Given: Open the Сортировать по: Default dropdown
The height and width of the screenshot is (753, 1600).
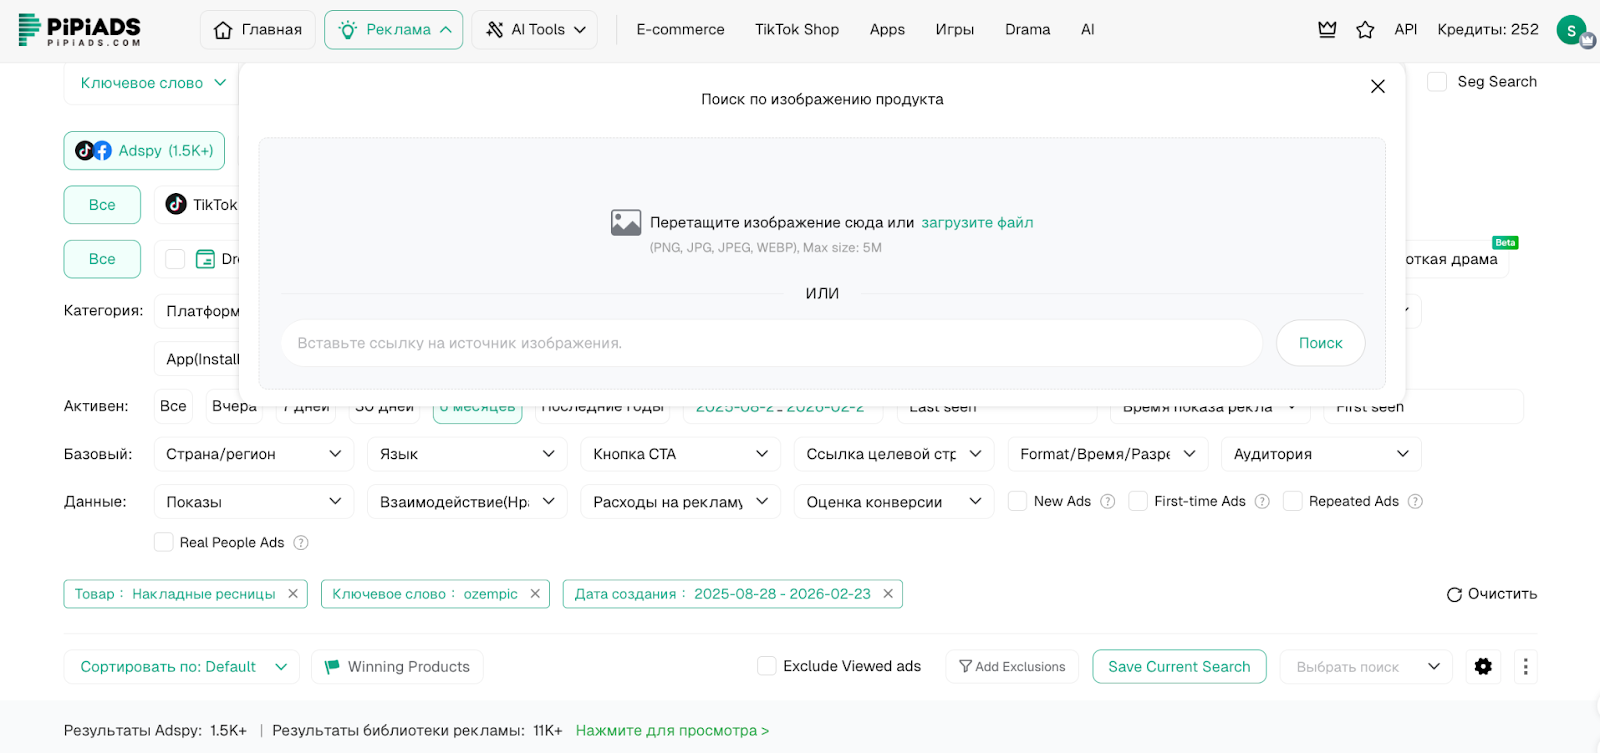Looking at the screenshot, I should [x=181, y=667].
